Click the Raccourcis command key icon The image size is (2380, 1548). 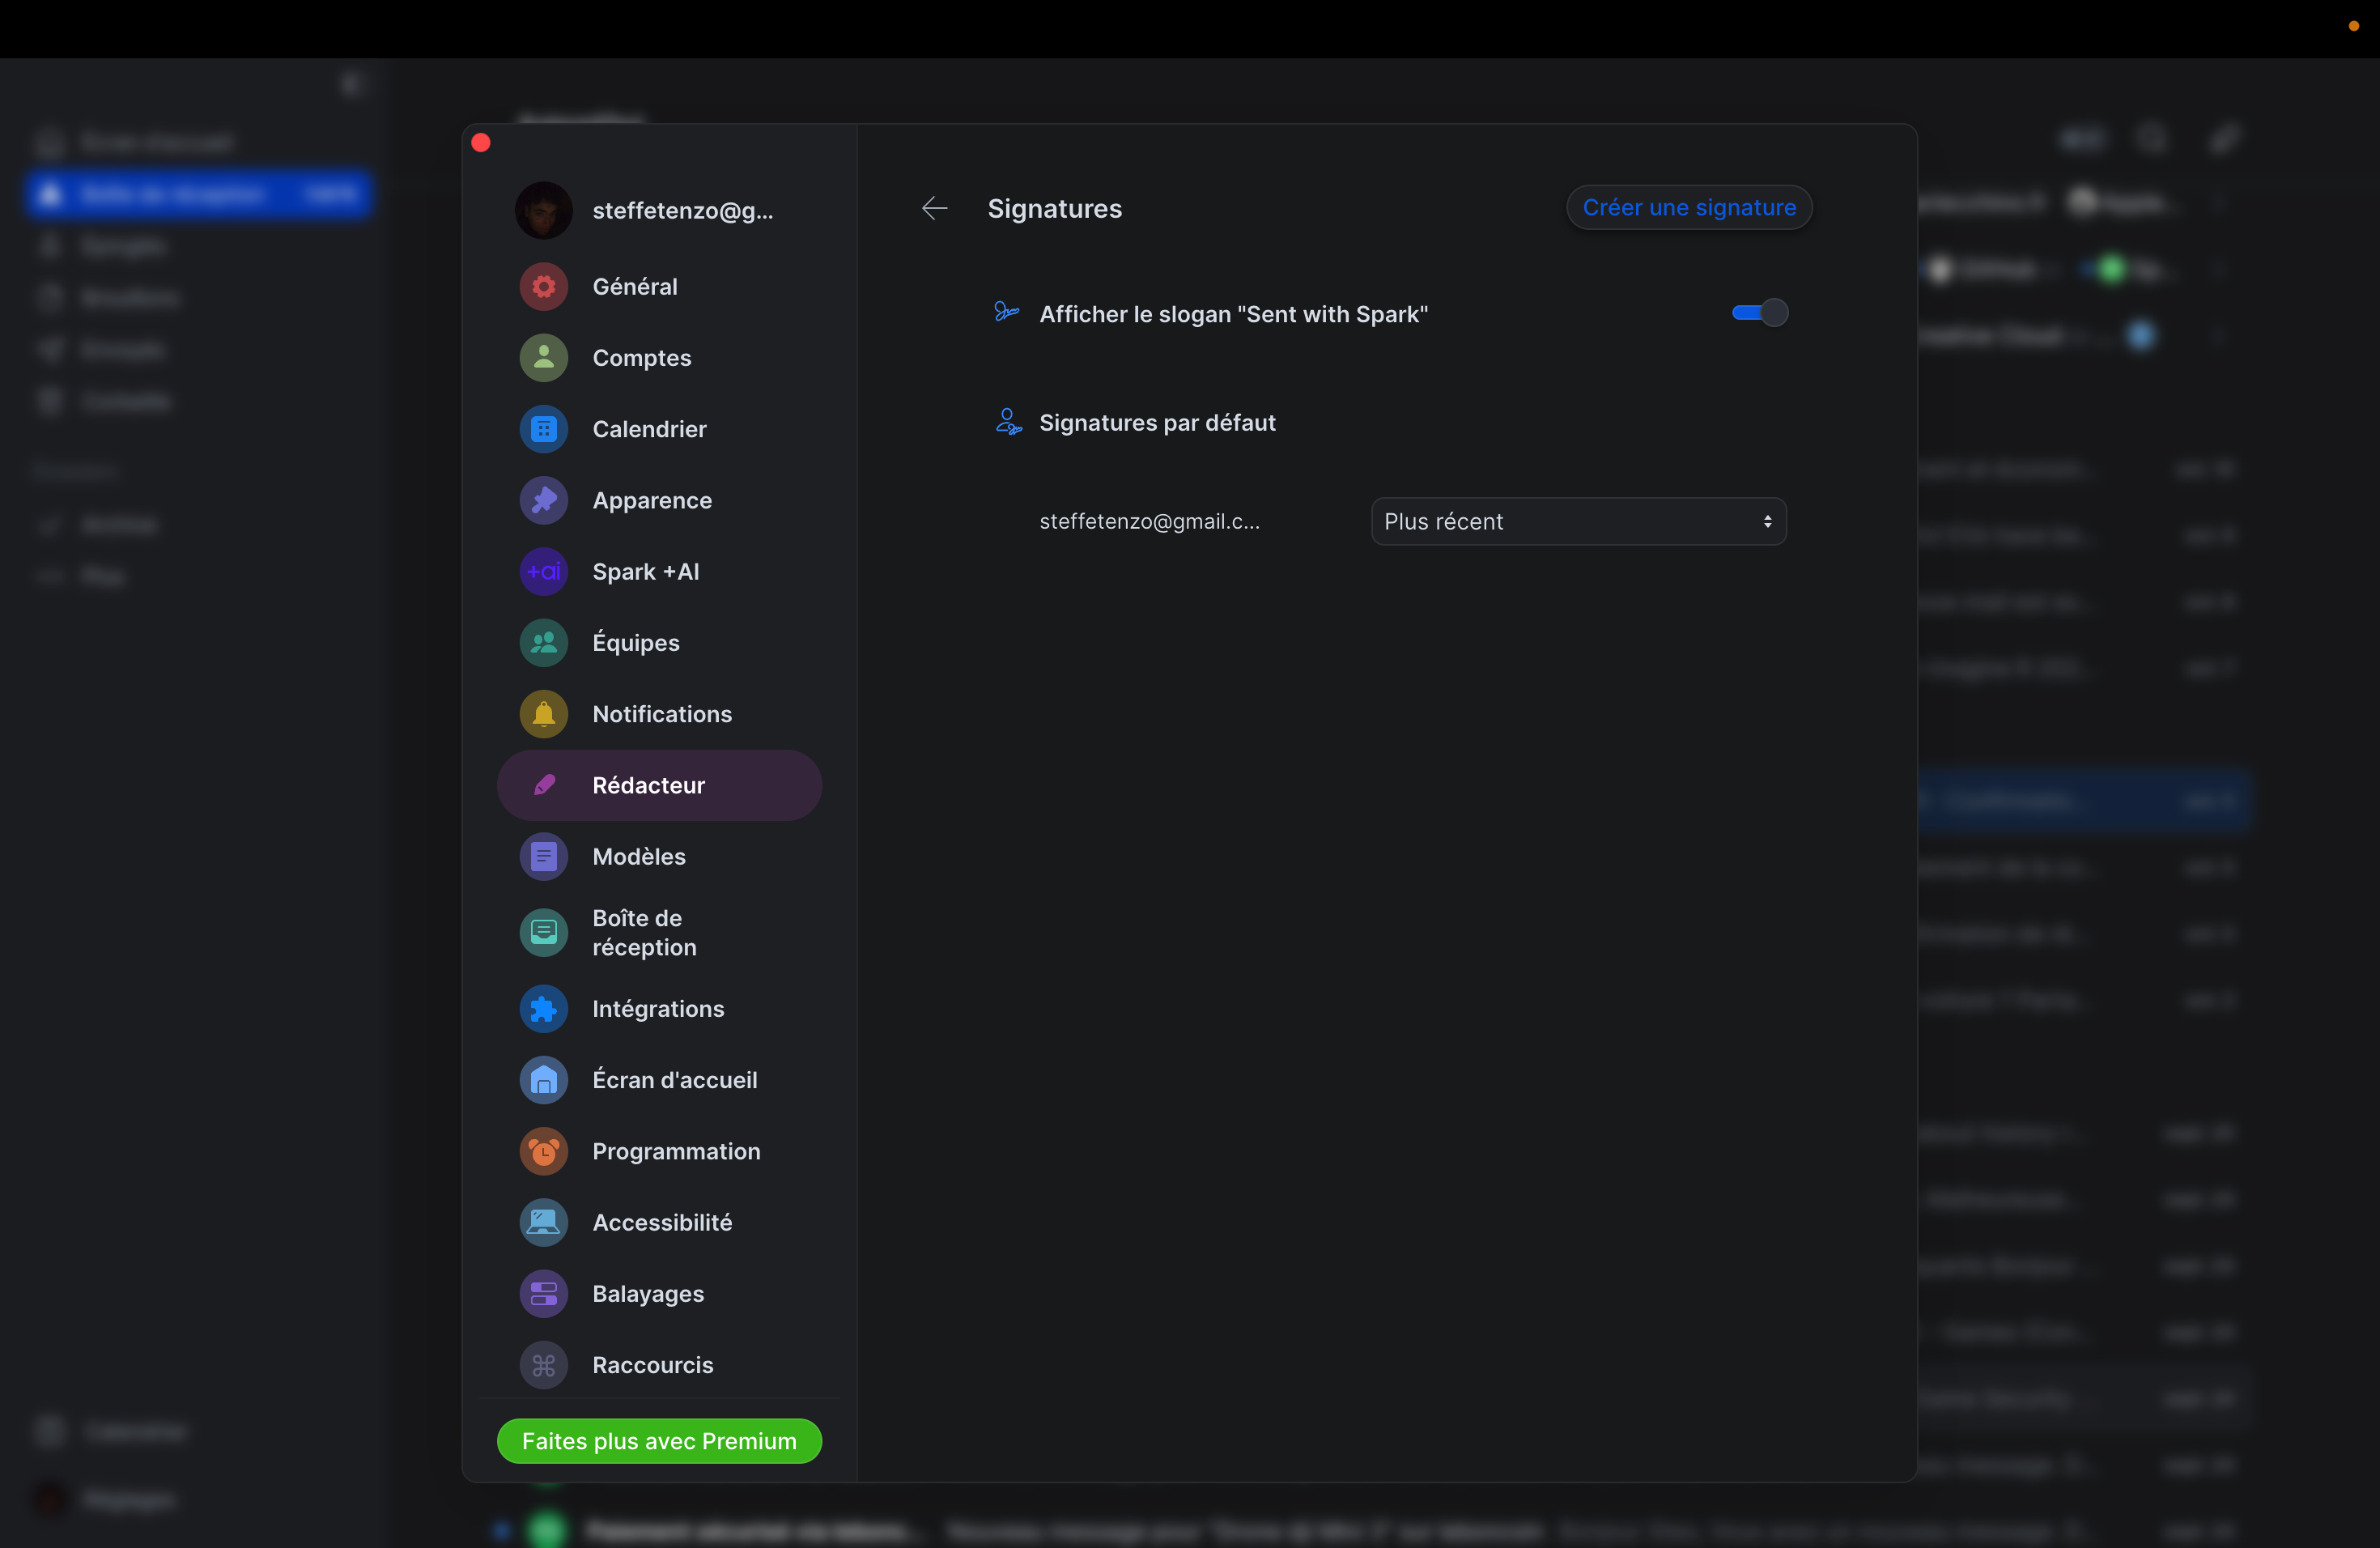[x=543, y=1365]
